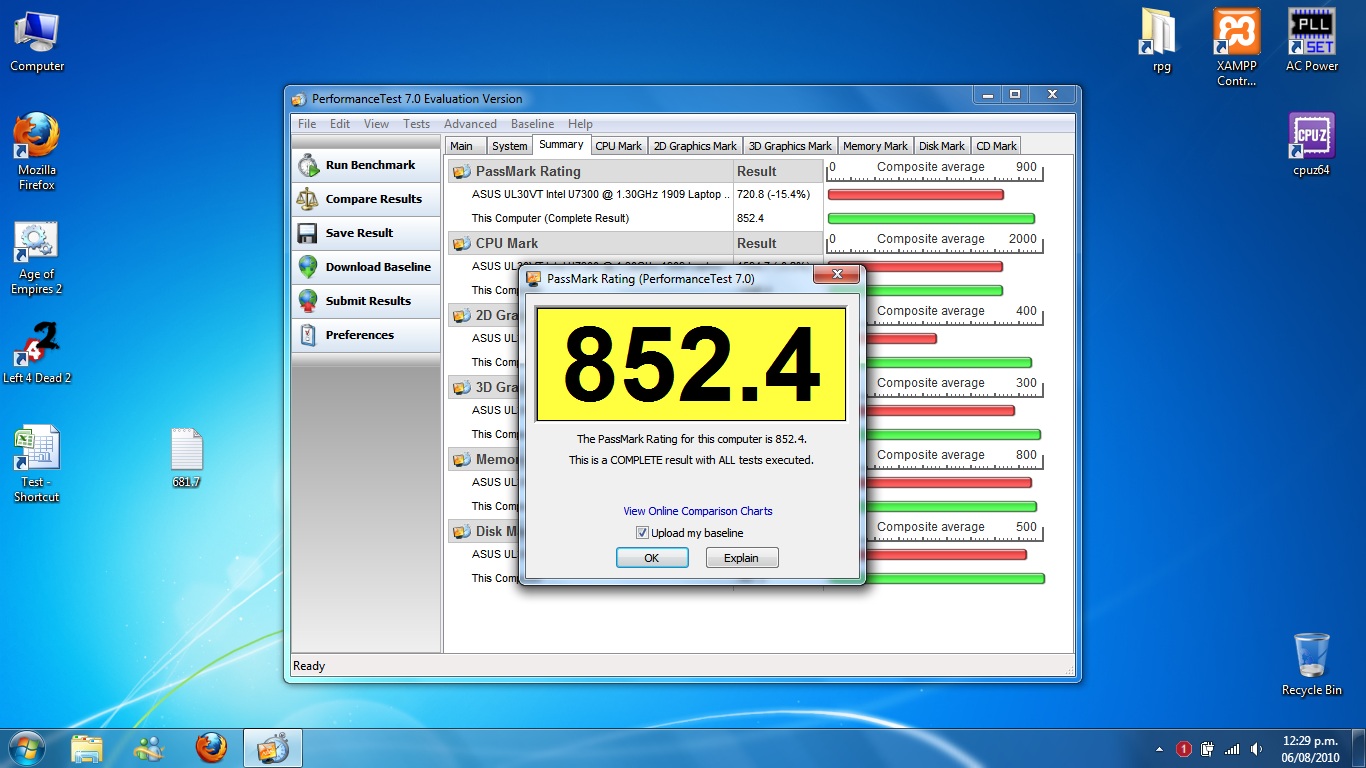Open Windows Live Messenger taskbar icon
The image size is (1366, 768).
click(149, 748)
